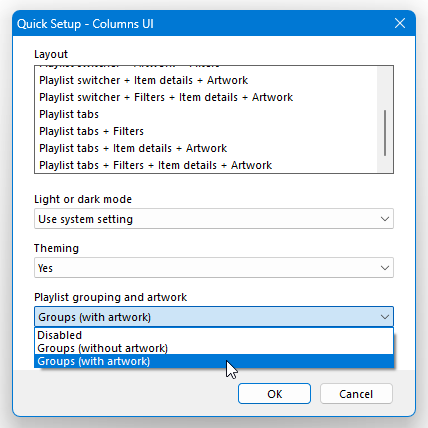428x428 pixels.
Task: Select 'Groups (without artwork)' option
Action: point(214,348)
